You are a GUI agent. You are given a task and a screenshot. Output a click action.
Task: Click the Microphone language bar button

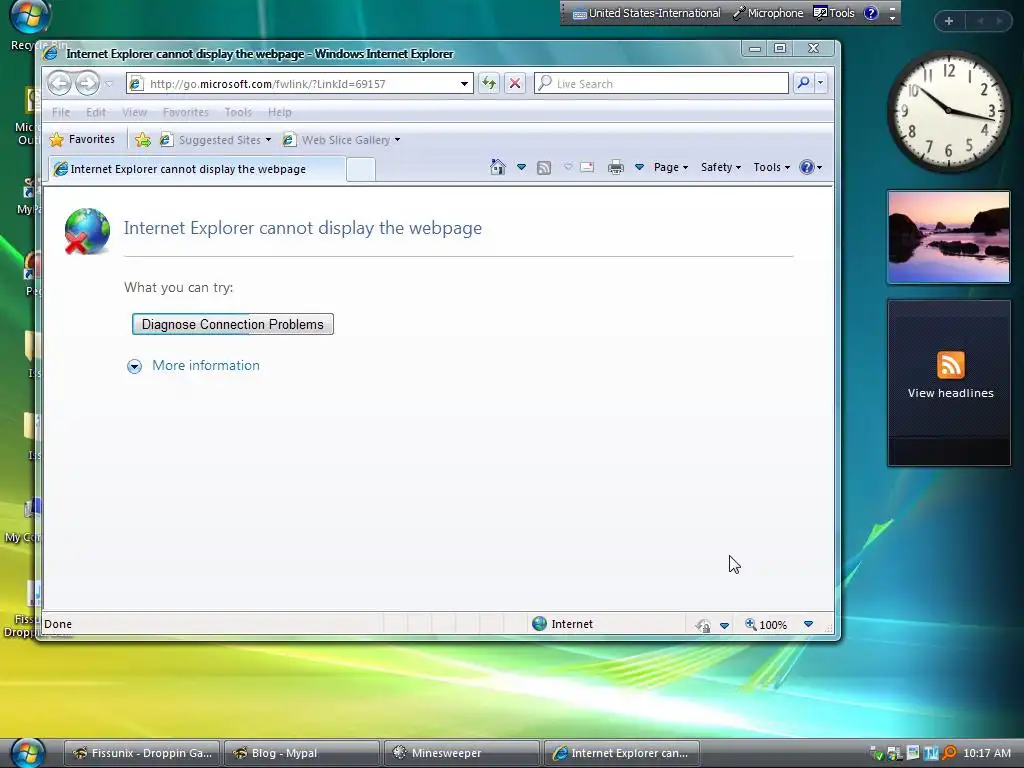click(x=768, y=13)
